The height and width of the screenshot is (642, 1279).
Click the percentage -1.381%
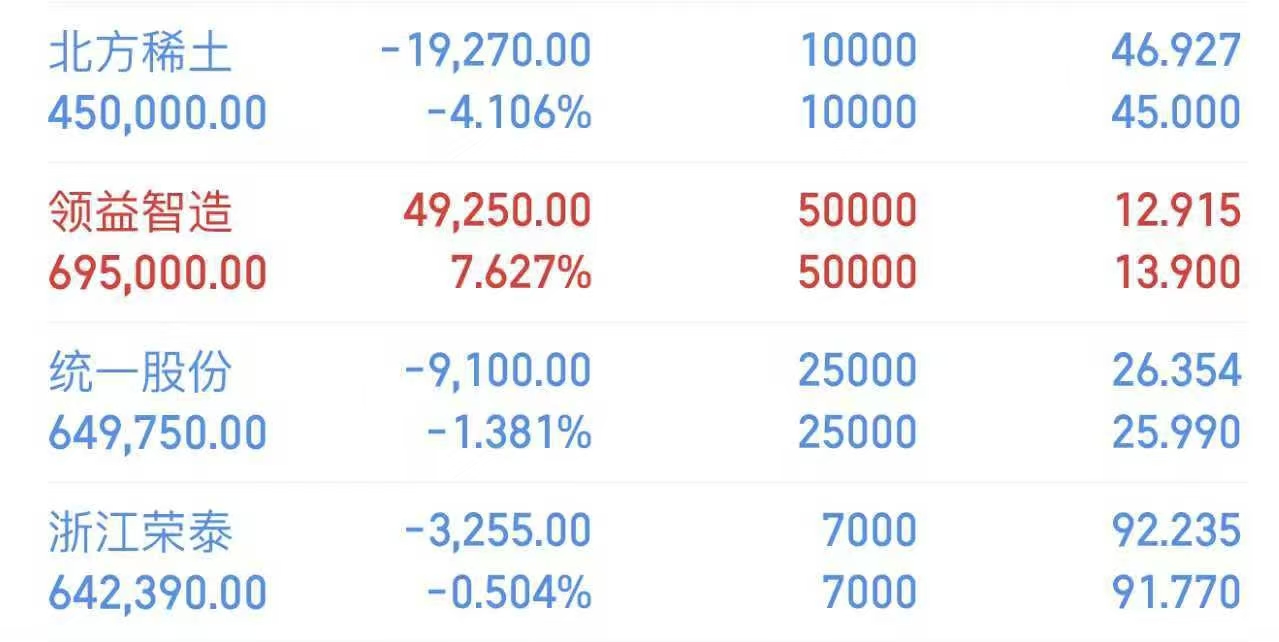point(508,433)
